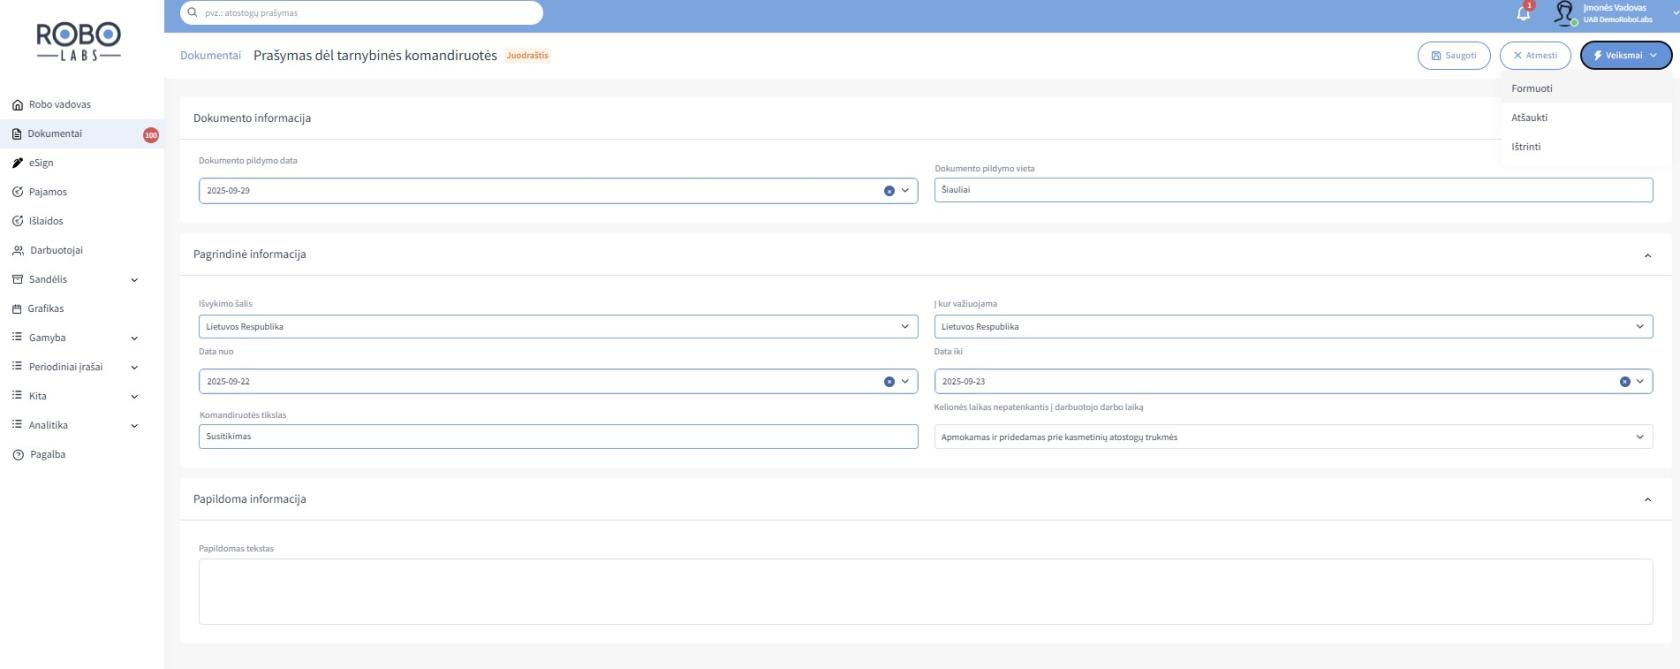Expand the Analitika submenu chevron
The width and height of the screenshot is (1680, 669).
[x=134, y=425]
